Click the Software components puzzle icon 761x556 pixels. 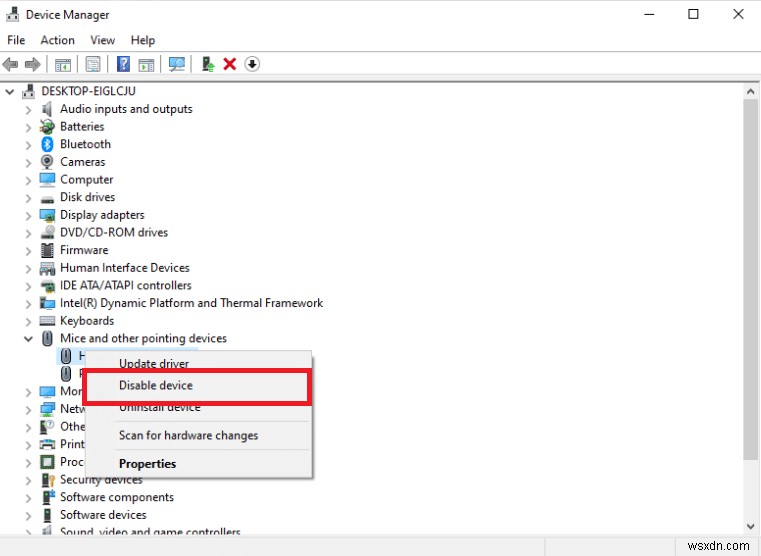[48, 497]
